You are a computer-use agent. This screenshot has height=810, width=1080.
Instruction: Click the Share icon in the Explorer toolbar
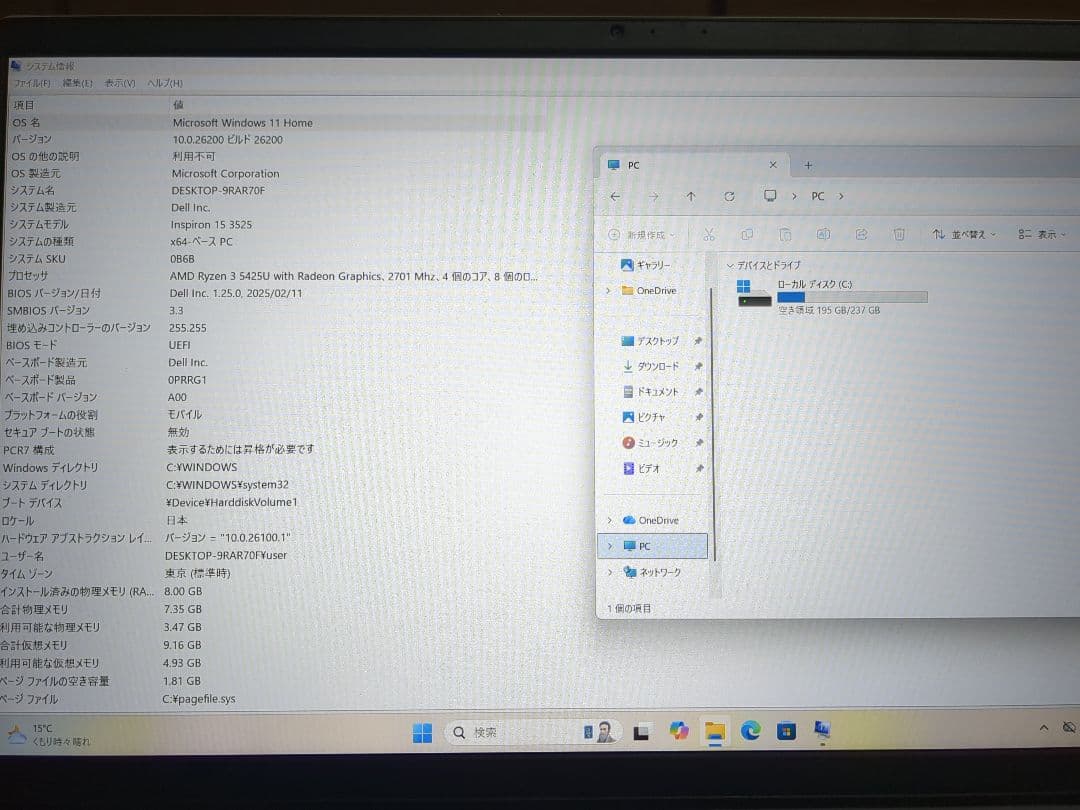(862, 233)
